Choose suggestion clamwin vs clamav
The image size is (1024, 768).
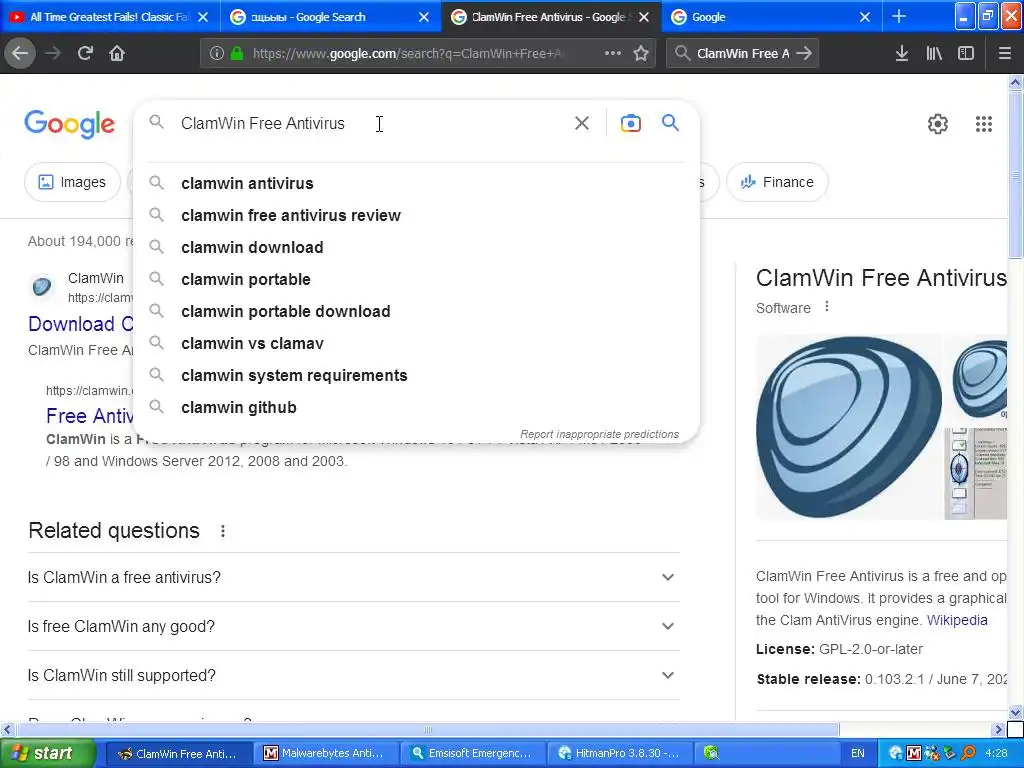[416, 344]
